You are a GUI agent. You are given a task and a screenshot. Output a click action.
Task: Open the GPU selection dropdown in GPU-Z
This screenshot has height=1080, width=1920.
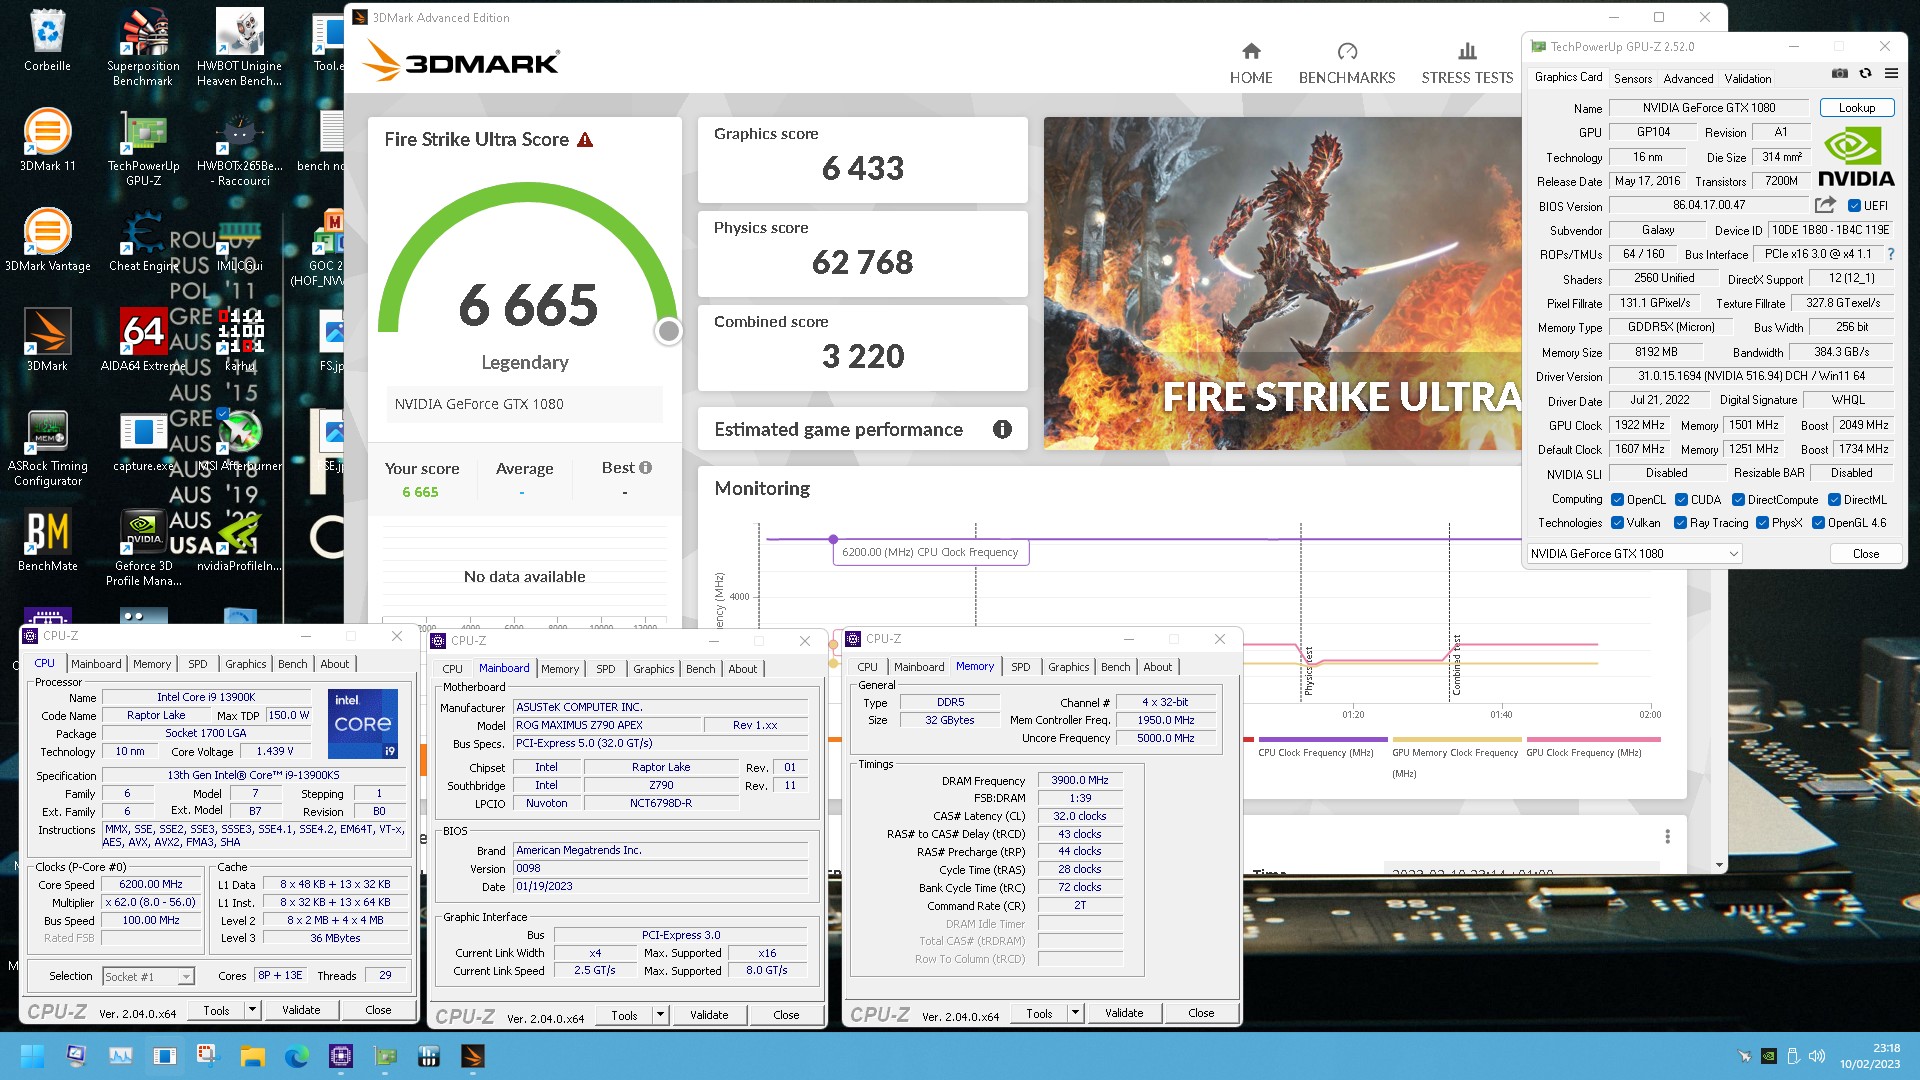[1634, 554]
